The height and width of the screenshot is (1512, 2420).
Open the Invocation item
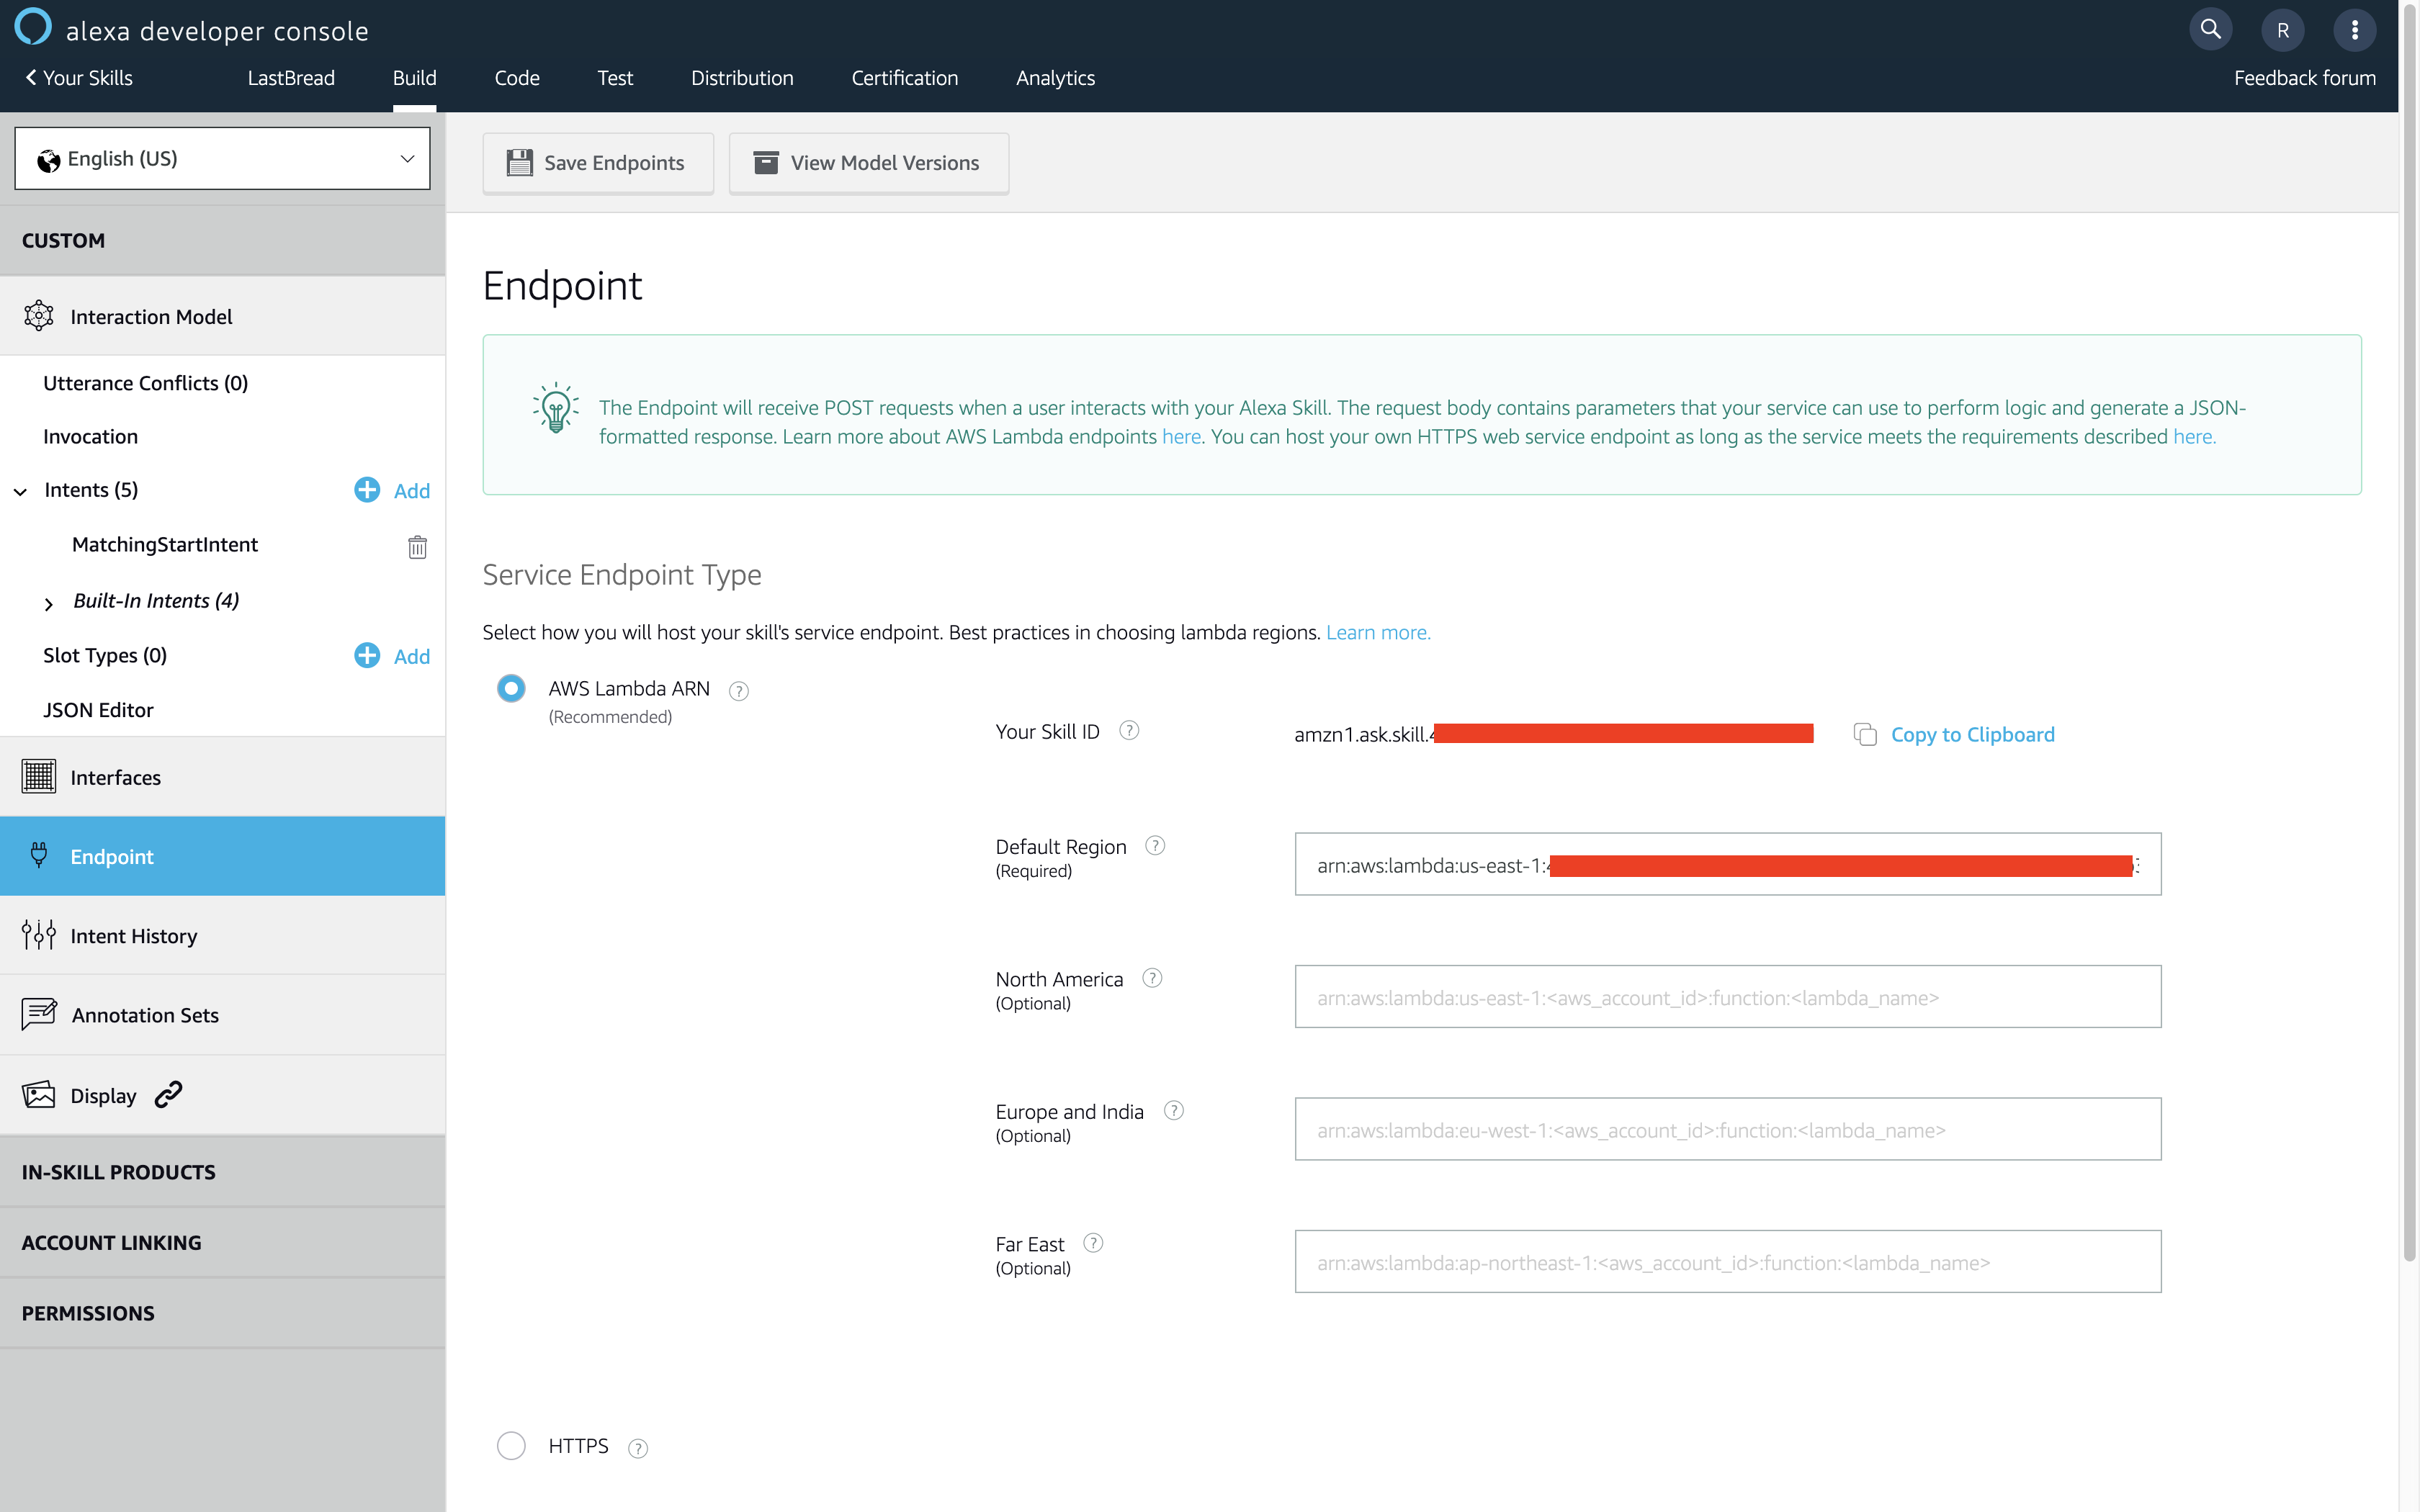(90, 437)
